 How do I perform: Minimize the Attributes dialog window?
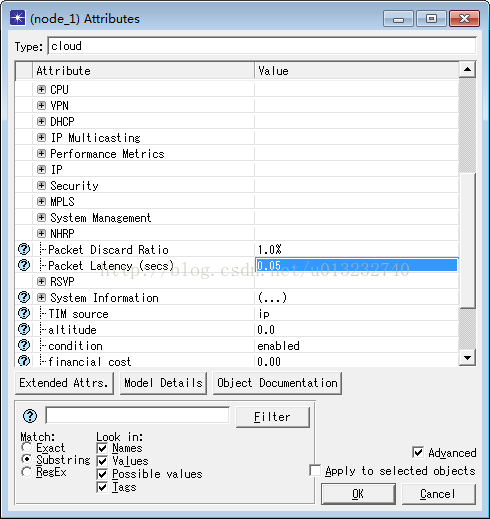coord(398,18)
